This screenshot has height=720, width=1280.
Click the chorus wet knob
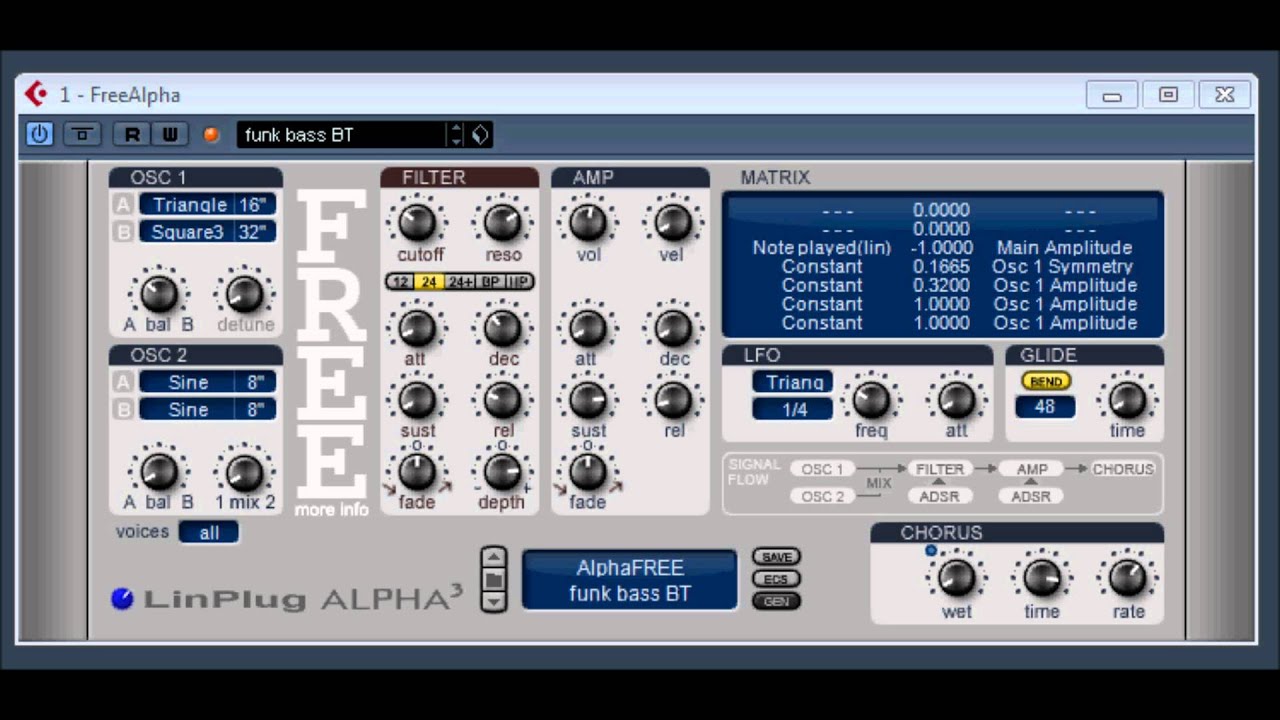[x=956, y=578]
